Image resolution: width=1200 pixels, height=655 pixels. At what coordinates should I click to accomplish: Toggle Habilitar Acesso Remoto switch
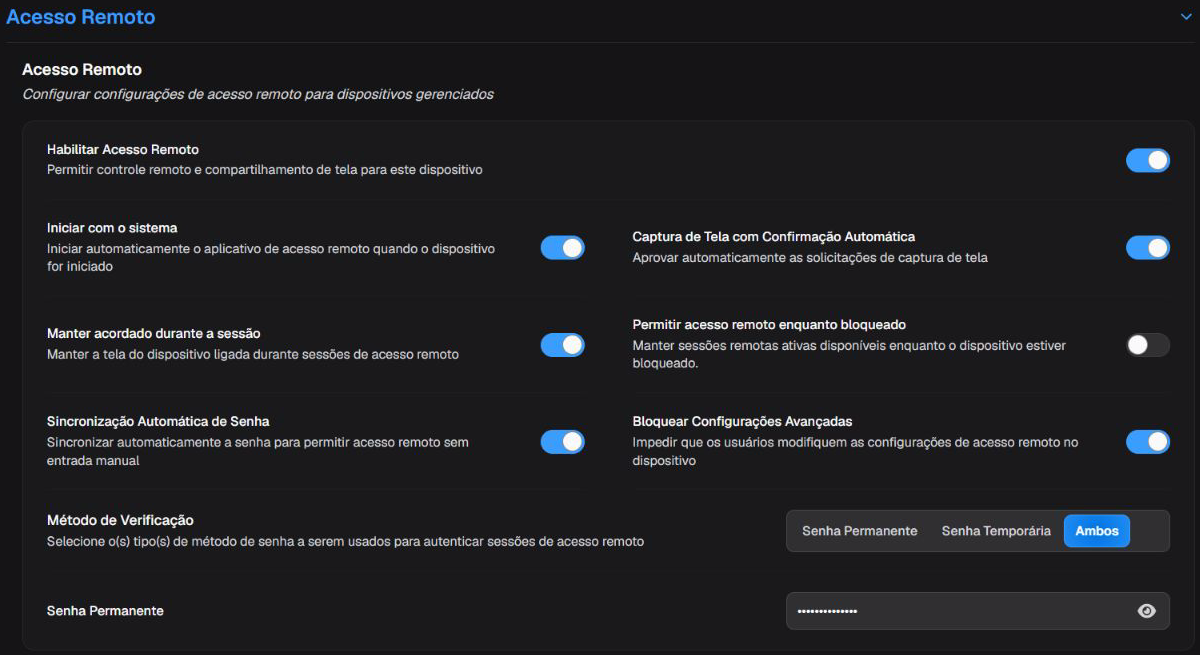click(1148, 160)
